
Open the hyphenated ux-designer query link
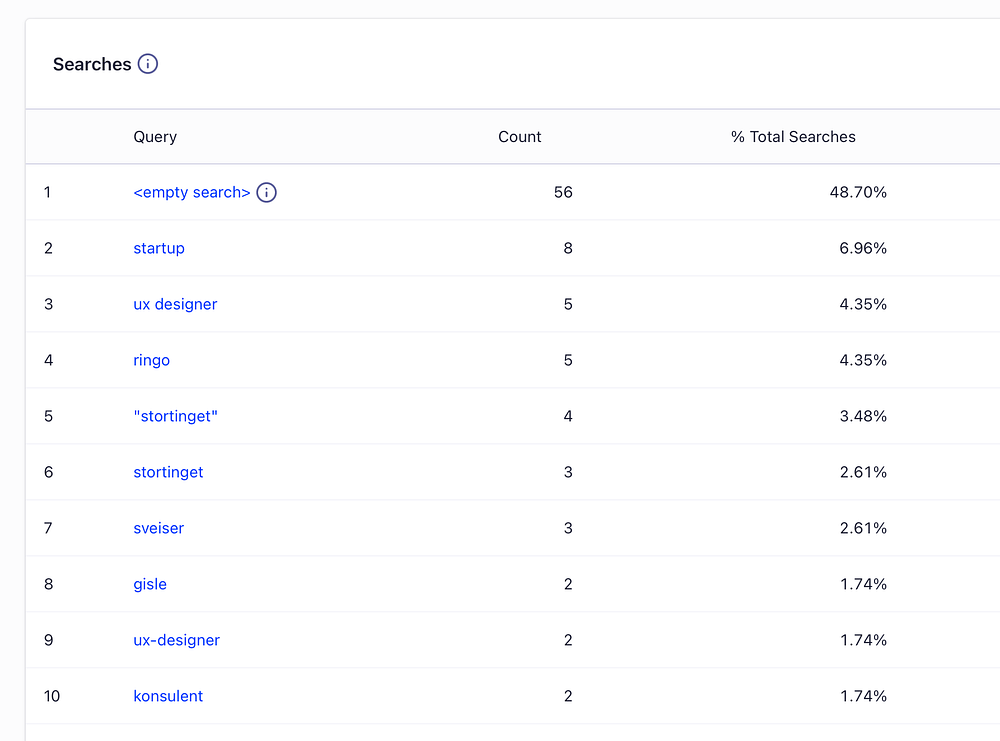click(x=176, y=640)
